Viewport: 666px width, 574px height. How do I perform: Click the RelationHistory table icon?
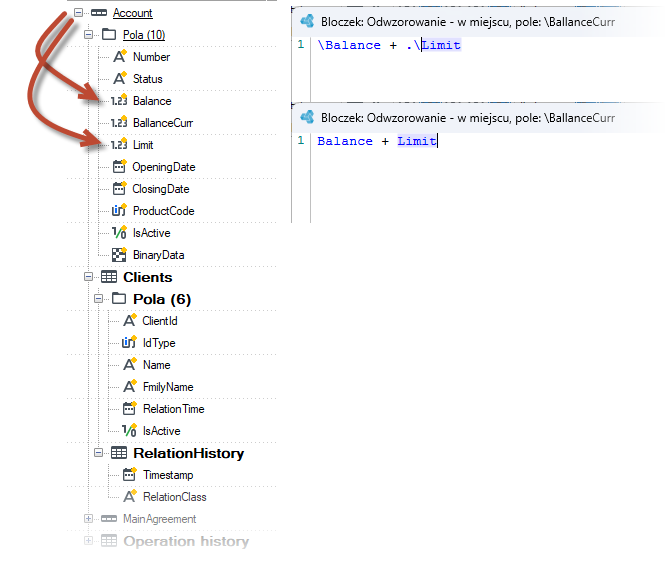pyautogui.click(x=119, y=453)
